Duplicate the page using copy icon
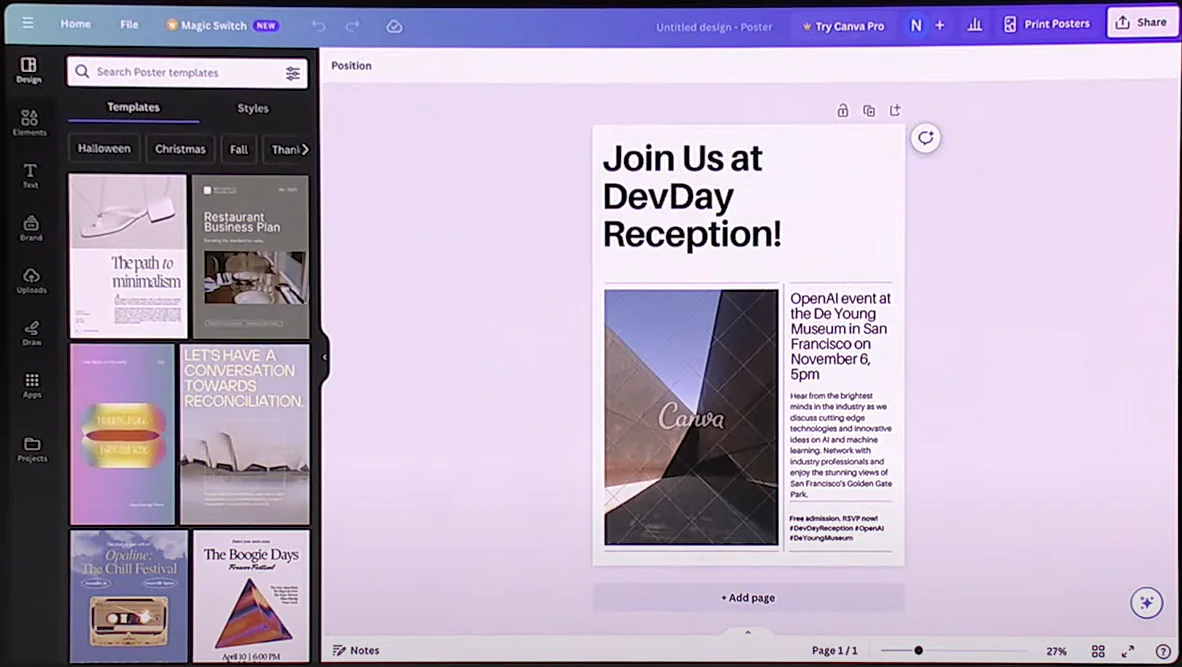Screen dimensions: 1182x667 click(869, 111)
